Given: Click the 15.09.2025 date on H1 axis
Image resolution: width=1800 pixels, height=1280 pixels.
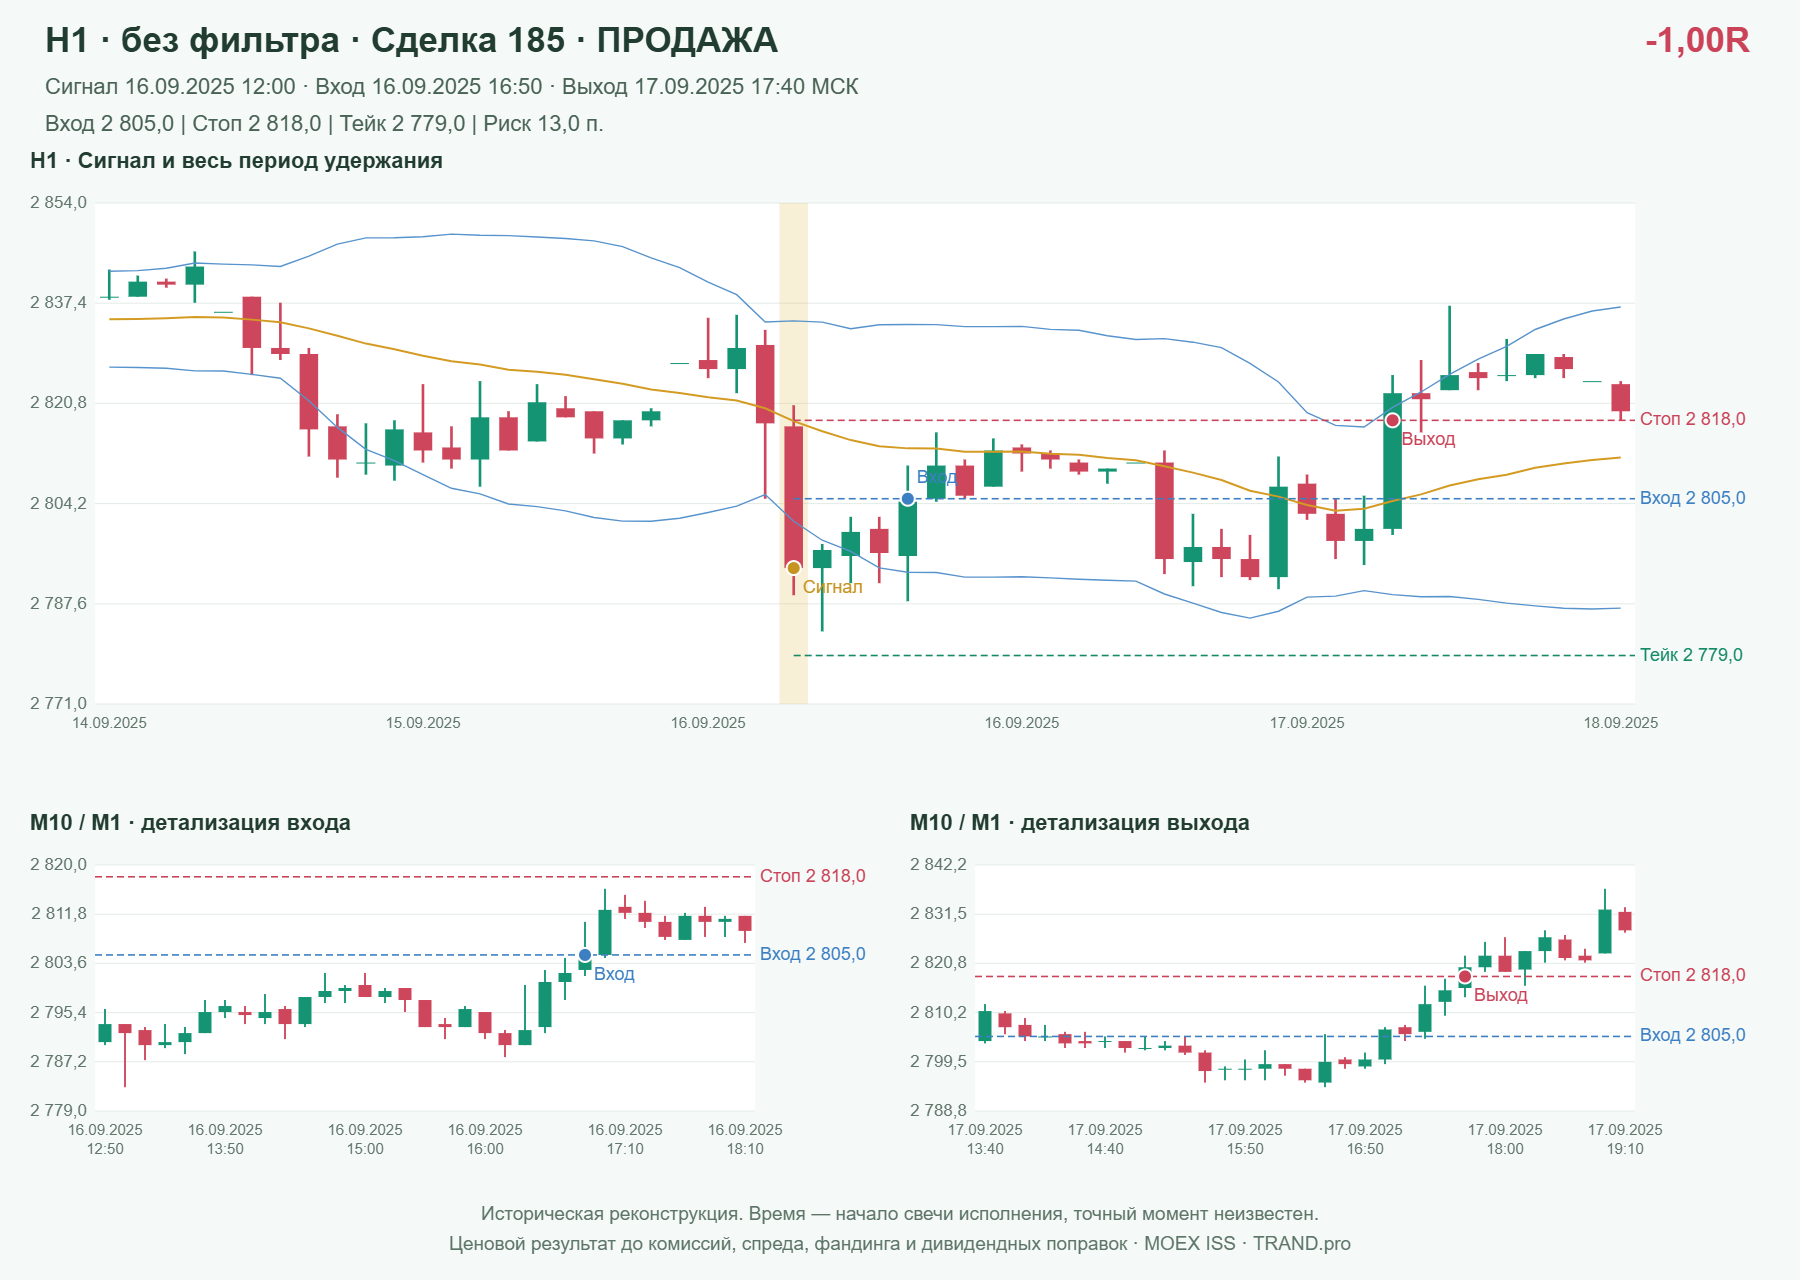Looking at the screenshot, I should (x=423, y=723).
